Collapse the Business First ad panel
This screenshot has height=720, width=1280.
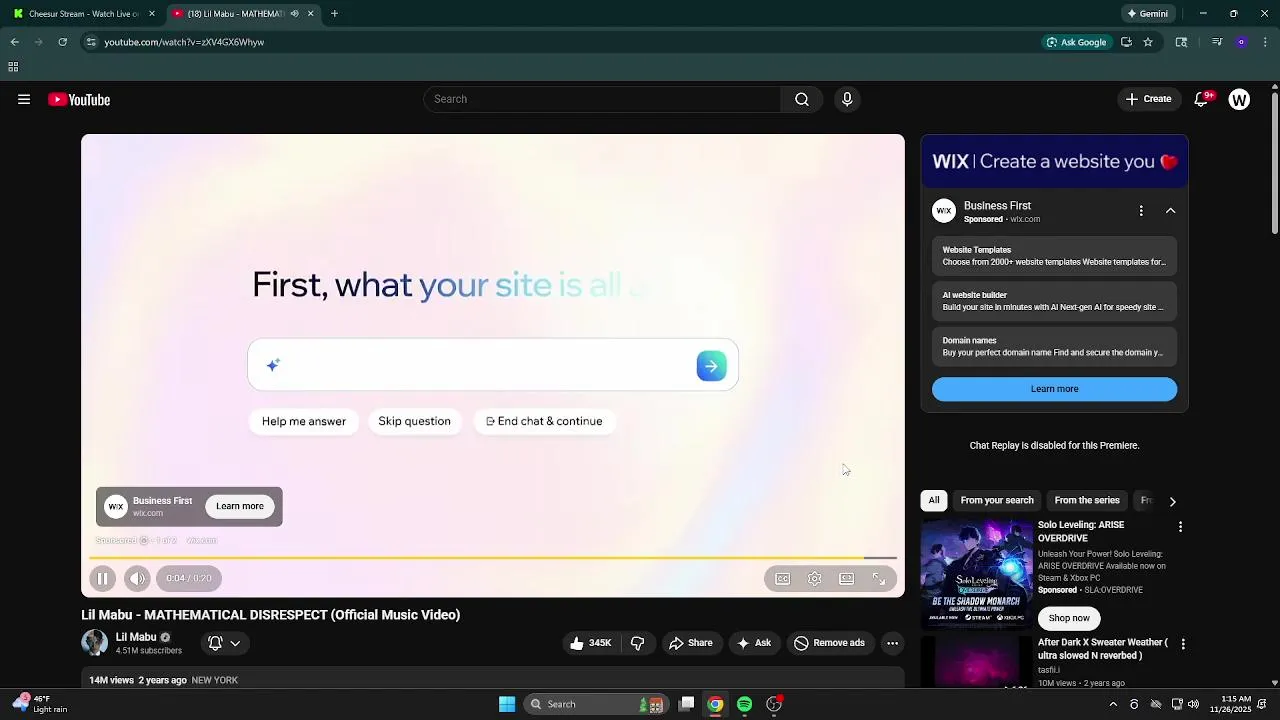point(1170,211)
